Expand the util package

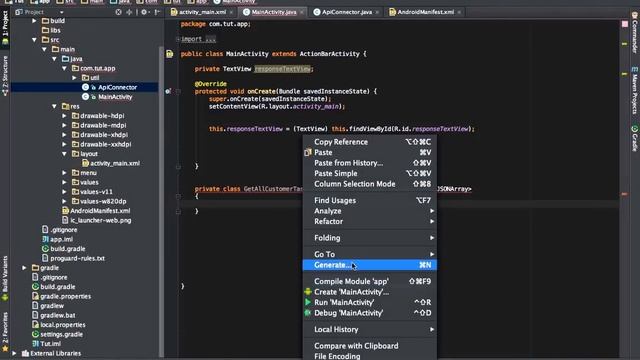[74, 78]
